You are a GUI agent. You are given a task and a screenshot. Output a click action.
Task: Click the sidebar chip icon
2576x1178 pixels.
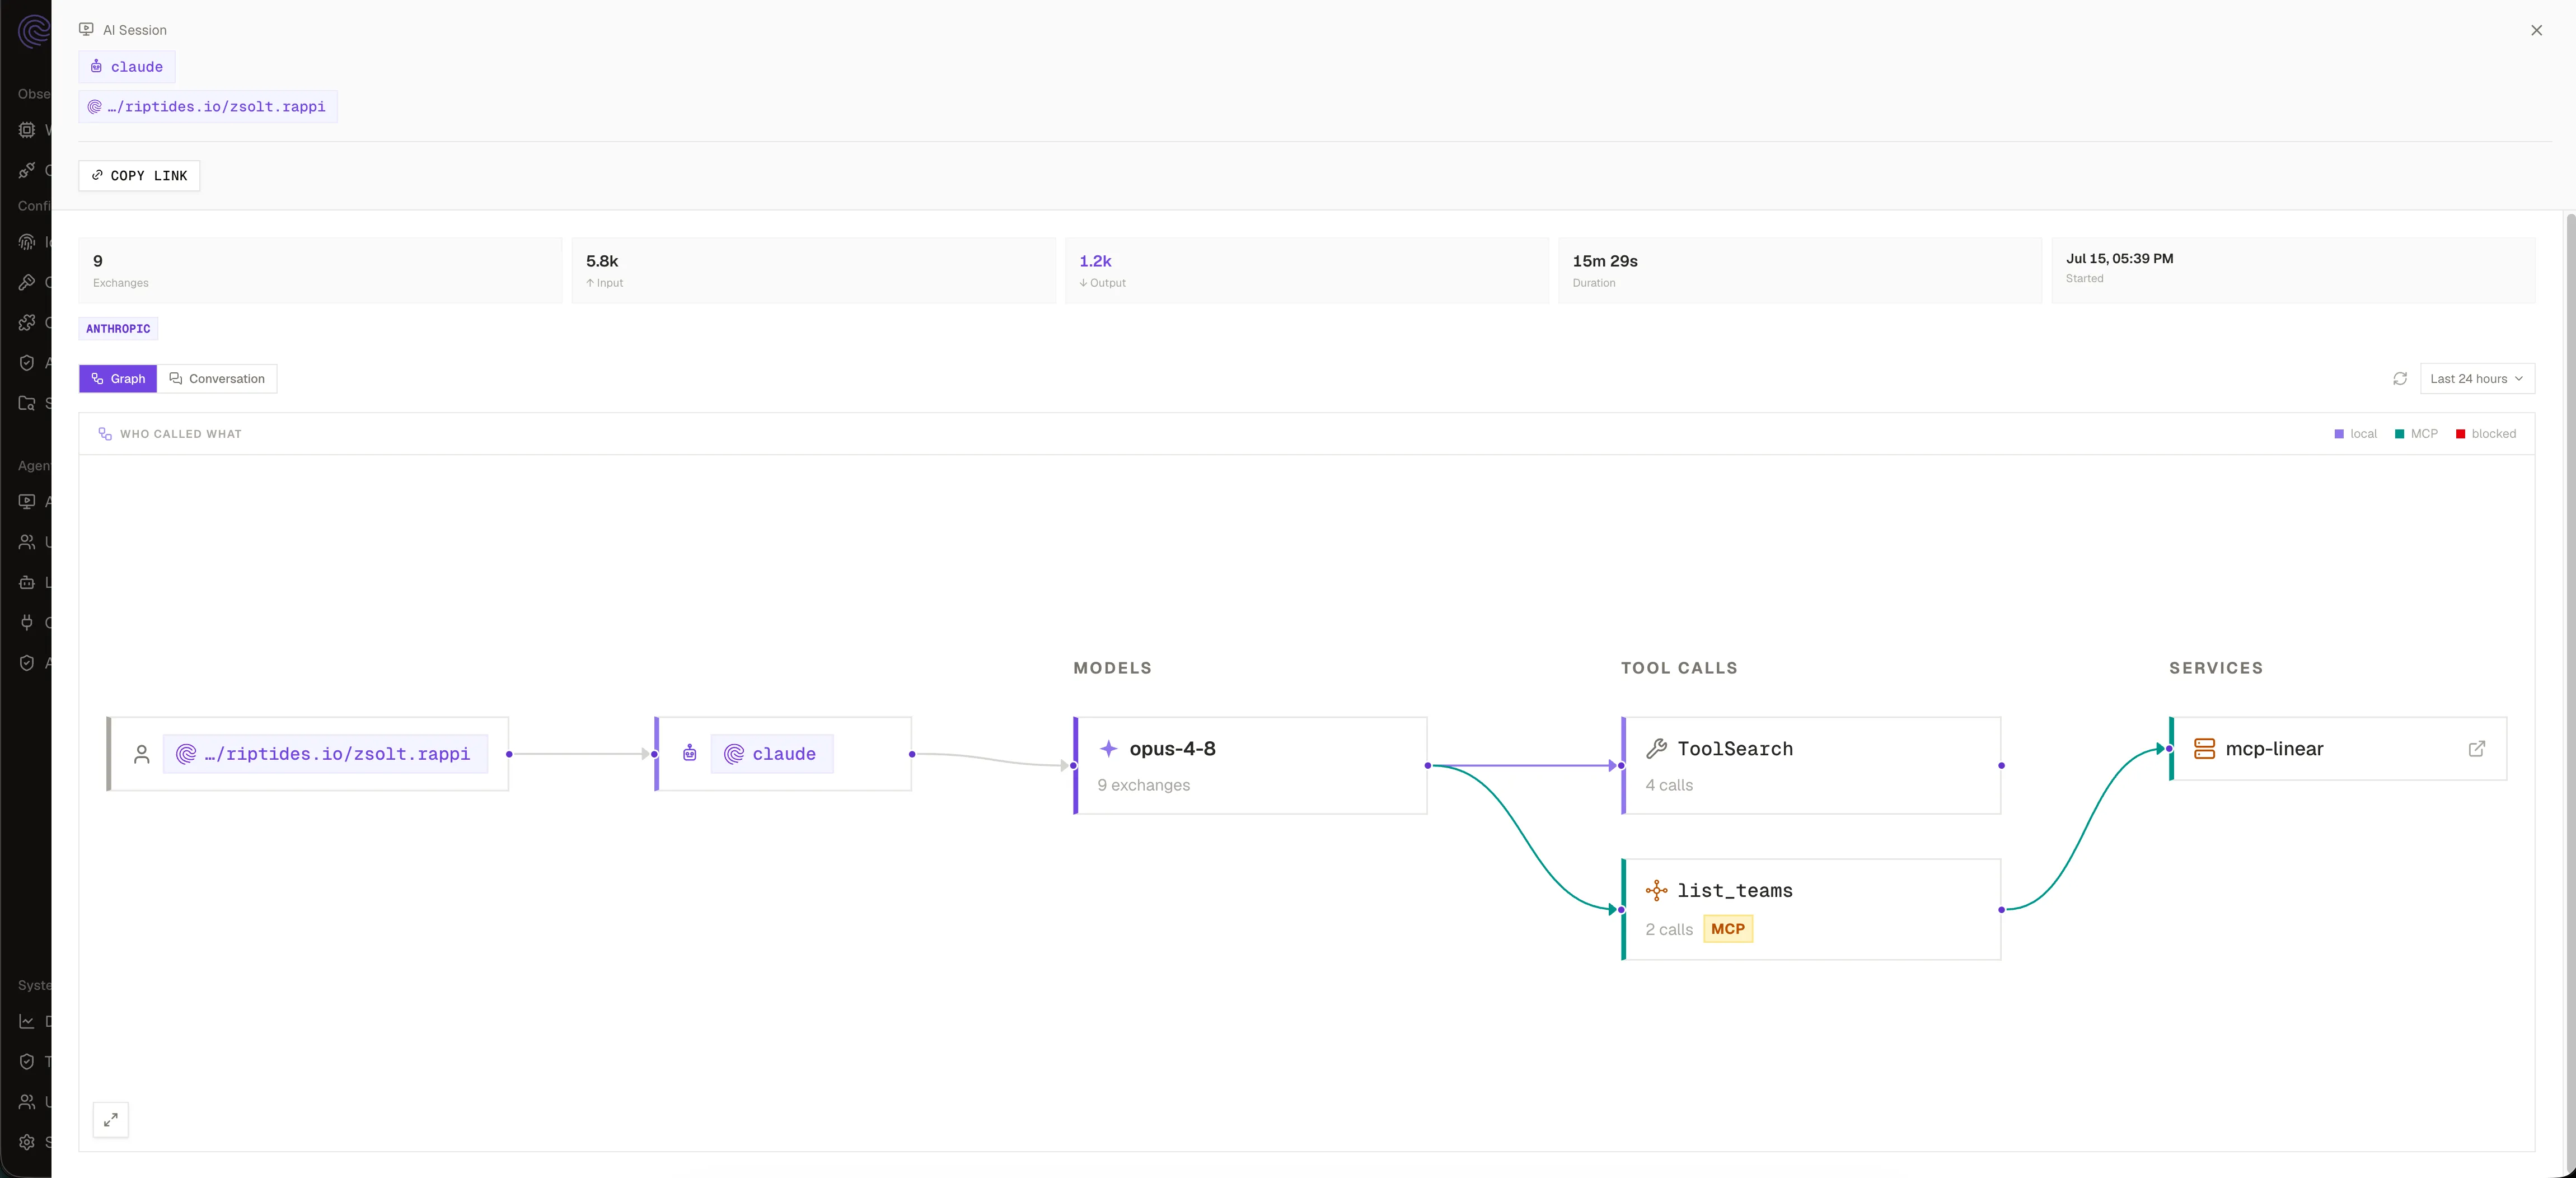(27, 129)
